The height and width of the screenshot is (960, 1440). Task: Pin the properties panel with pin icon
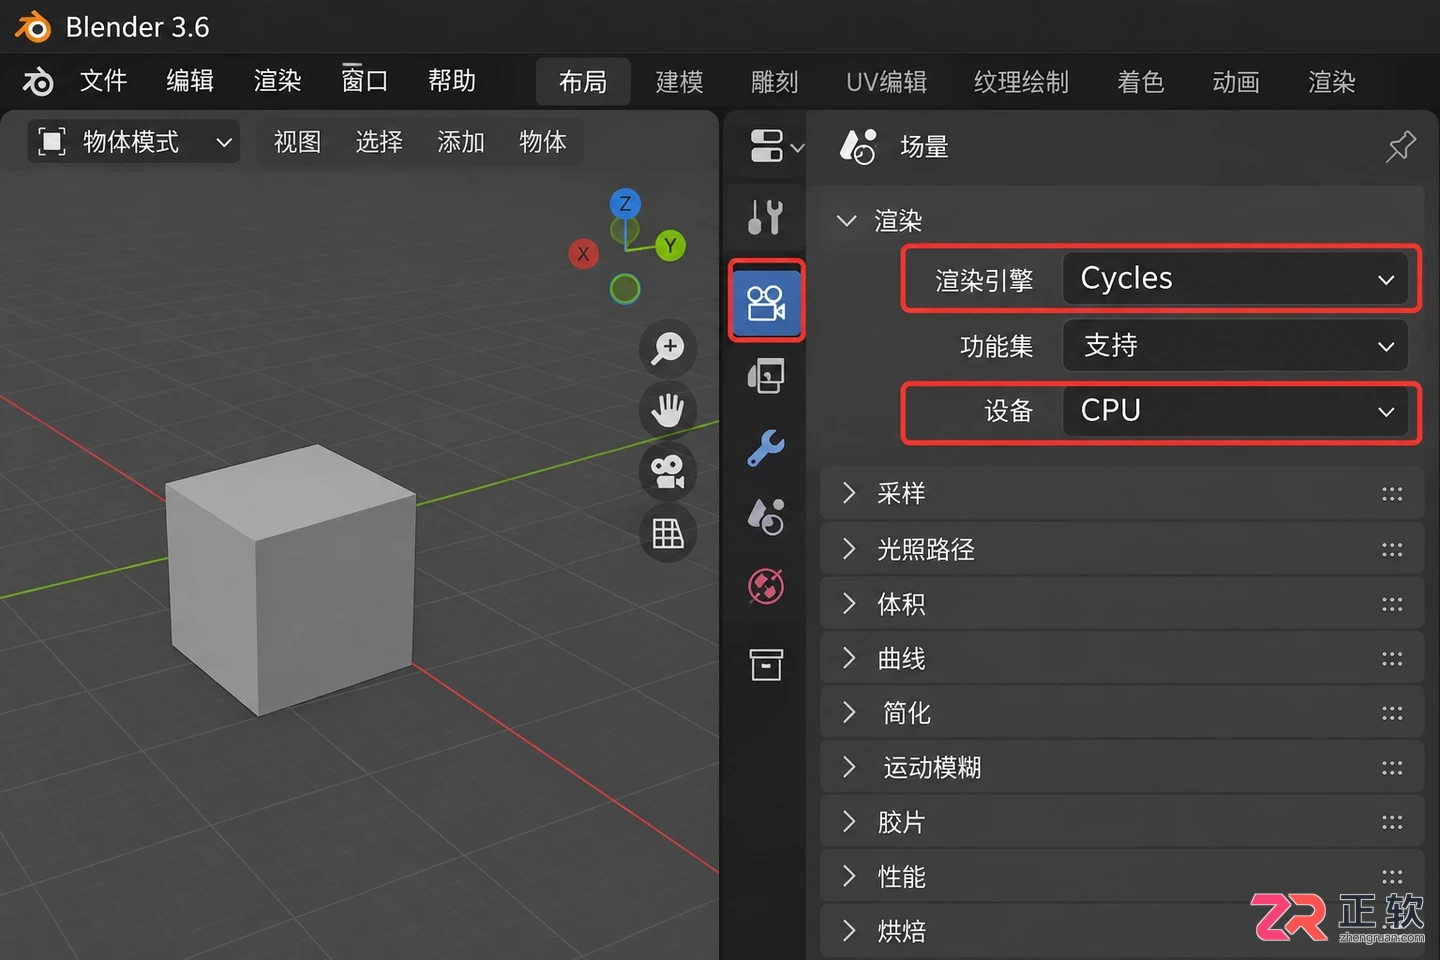[1401, 146]
